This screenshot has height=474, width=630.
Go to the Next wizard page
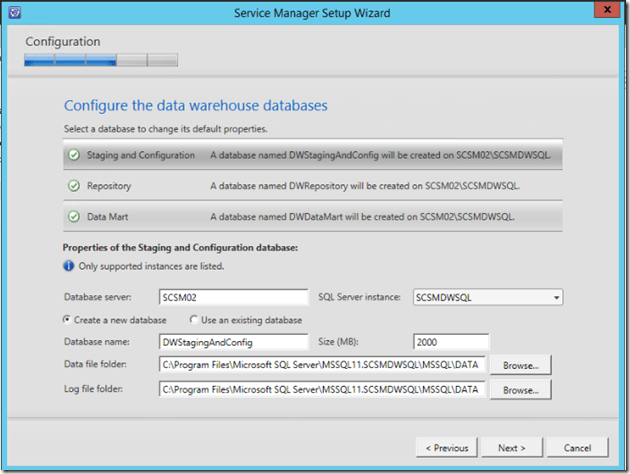[511, 447]
